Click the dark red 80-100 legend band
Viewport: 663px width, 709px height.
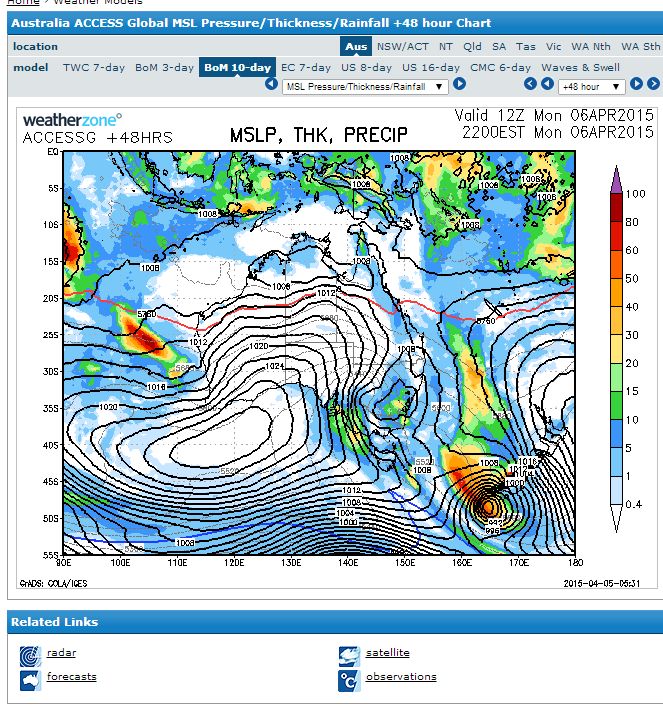[x=616, y=207]
